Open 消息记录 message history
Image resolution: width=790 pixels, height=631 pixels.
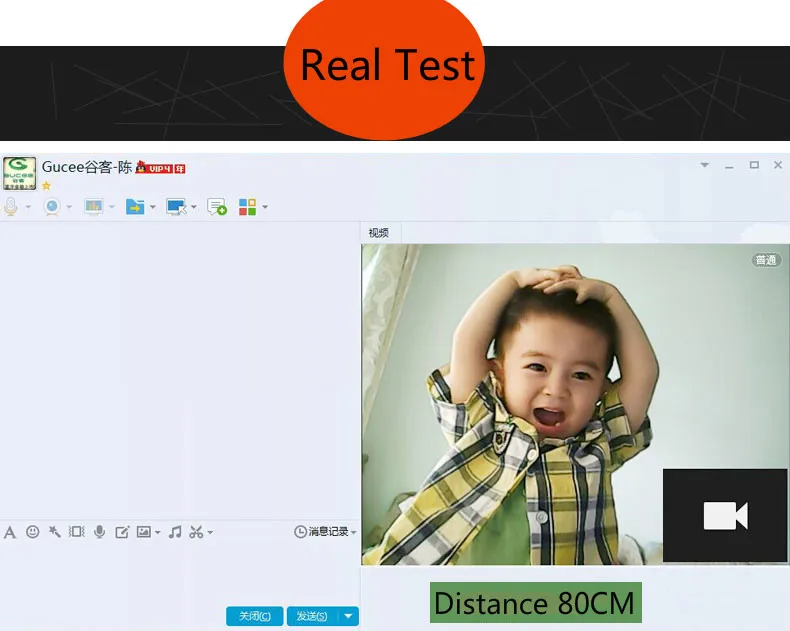(x=321, y=532)
